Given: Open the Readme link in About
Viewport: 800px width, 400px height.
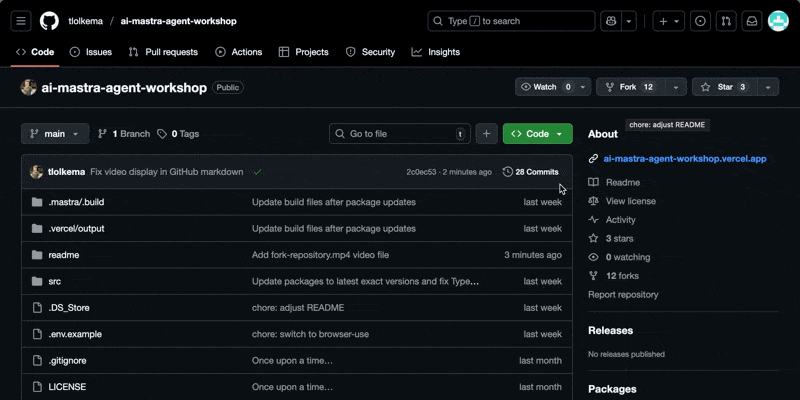Looking at the screenshot, I should (x=622, y=182).
